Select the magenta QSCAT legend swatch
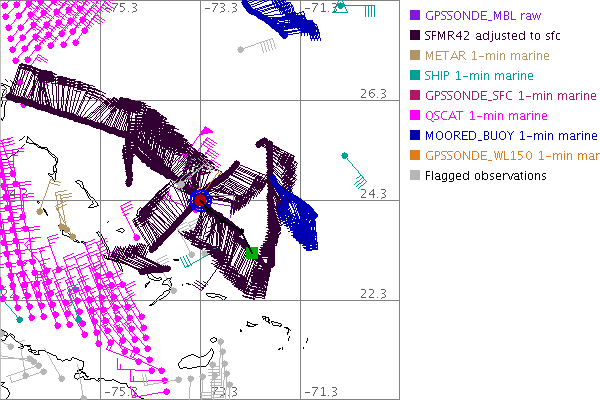 (x=415, y=116)
